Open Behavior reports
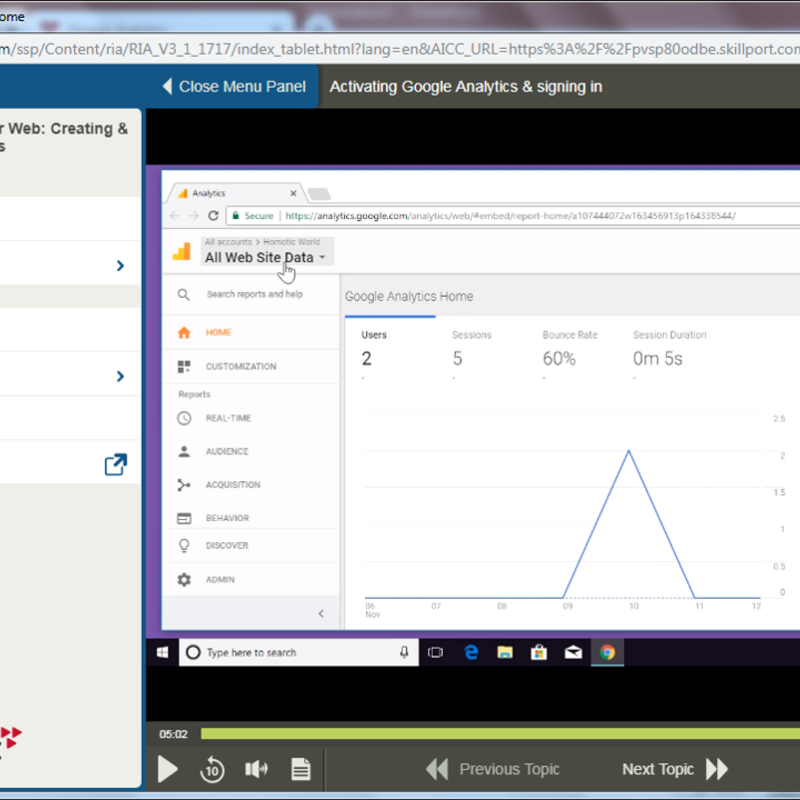The height and width of the screenshot is (800, 800). tap(251, 518)
